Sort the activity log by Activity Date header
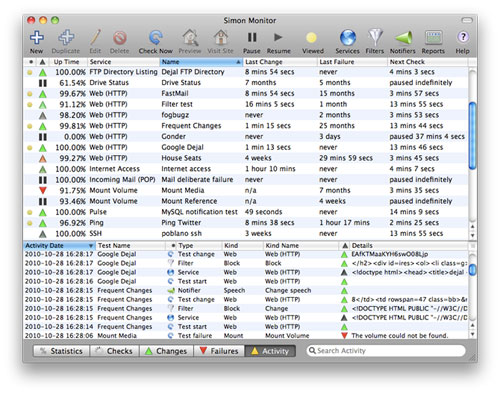 [x=59, y=246]
